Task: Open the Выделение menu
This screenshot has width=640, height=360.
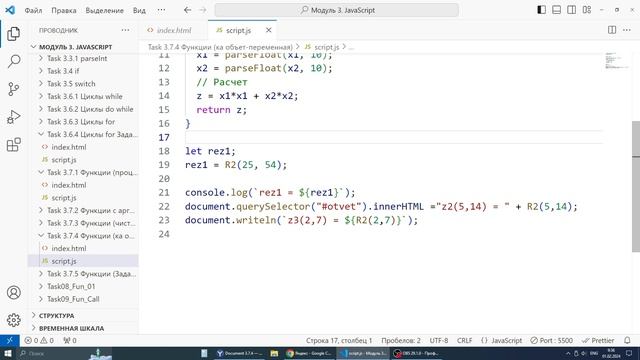Action: [104, 10]
